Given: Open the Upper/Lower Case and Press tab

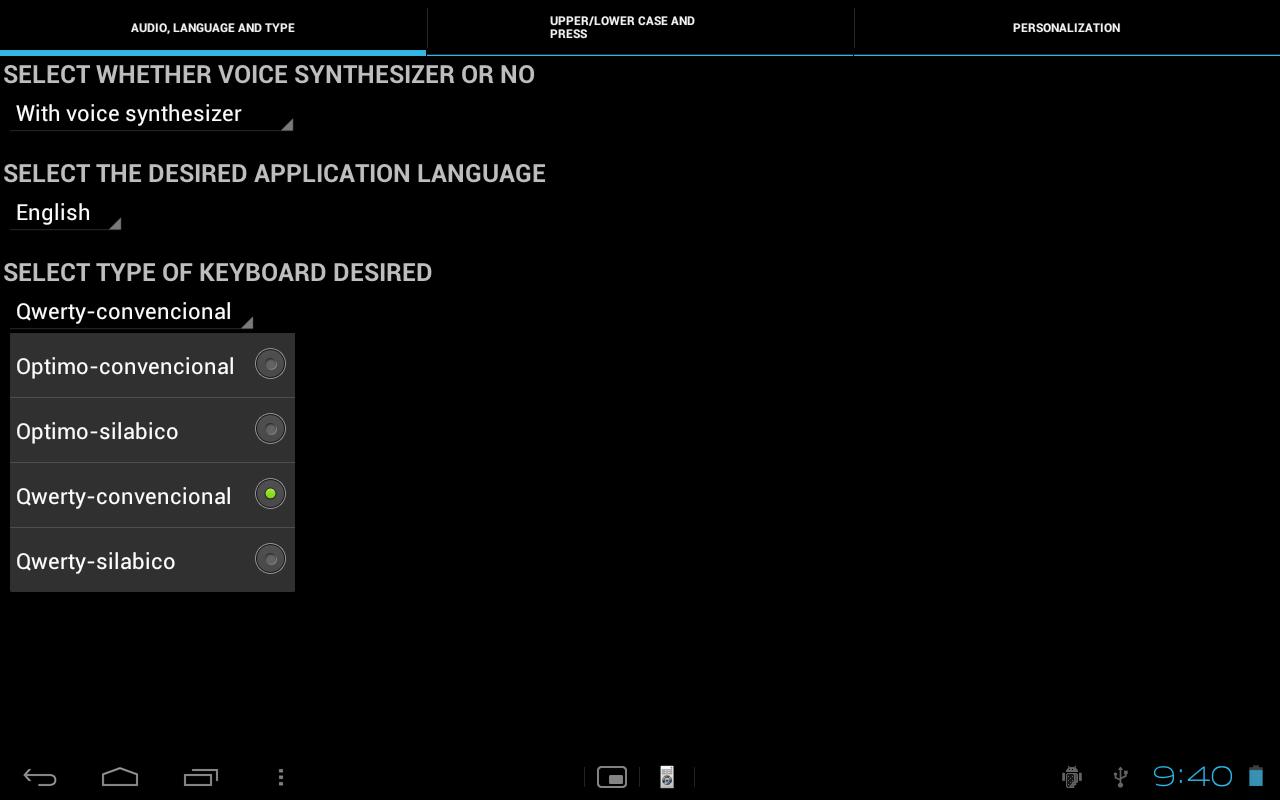Looking at the screenshot, I should 640,28.
